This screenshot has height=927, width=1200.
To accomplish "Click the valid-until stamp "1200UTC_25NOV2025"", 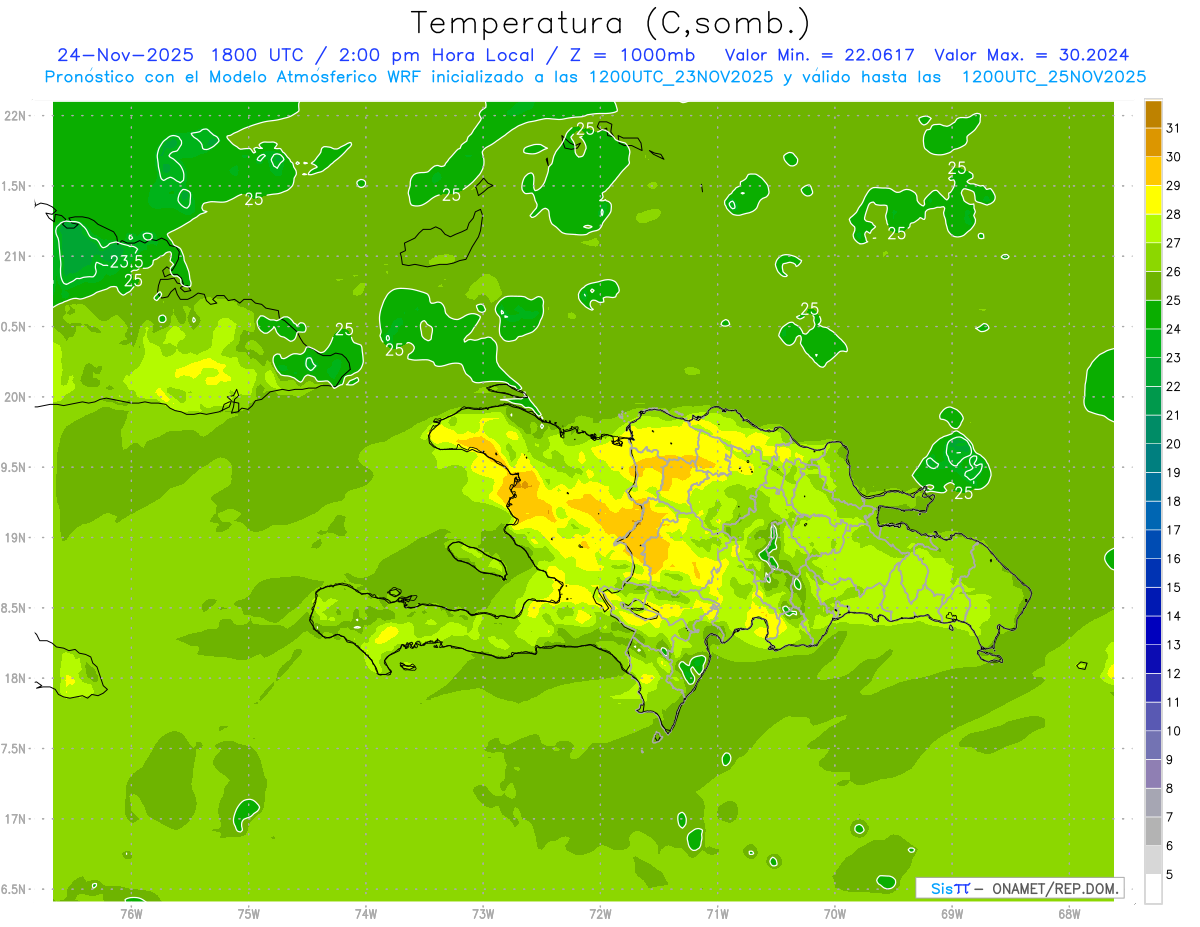I will pos(1053,76).
